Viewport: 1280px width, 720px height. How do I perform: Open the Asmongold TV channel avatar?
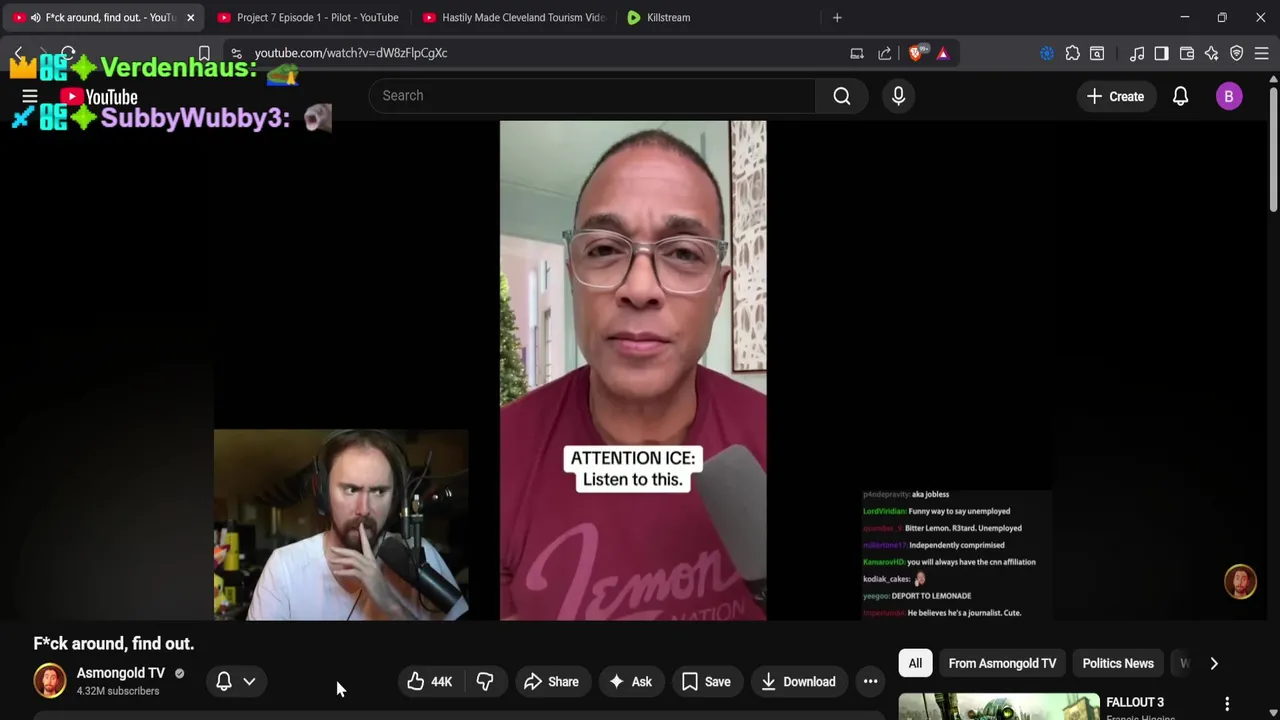pyautogui.click(x=50, y=681)
